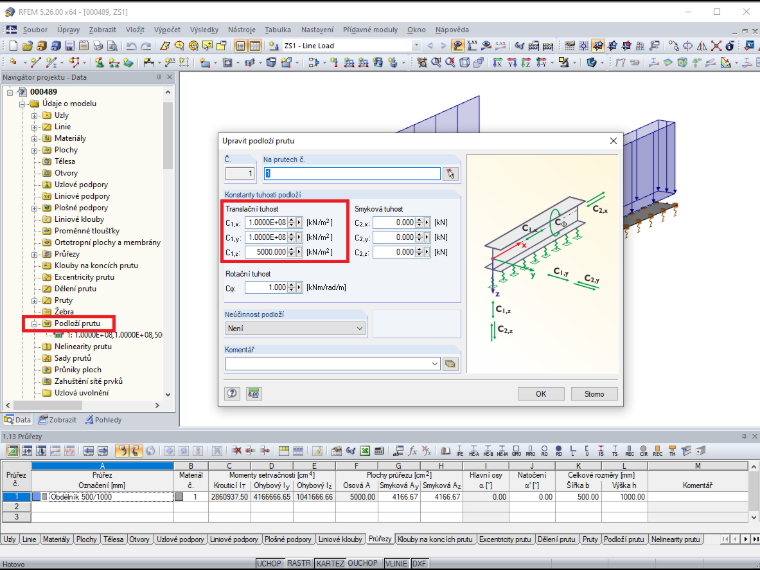Click the comment library icon in the dialog

pyautogui.click(x=451, y=364)
